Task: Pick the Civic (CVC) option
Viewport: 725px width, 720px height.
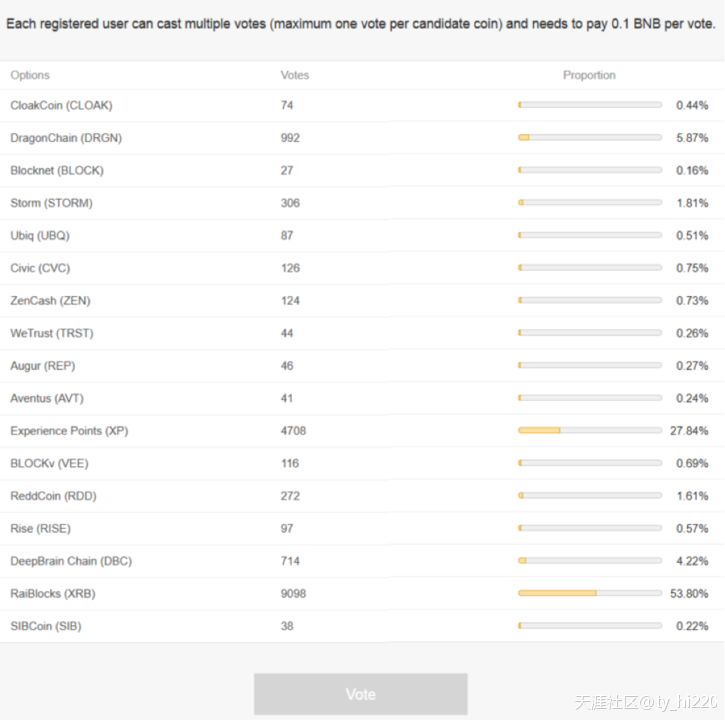Action: (40, 268)
